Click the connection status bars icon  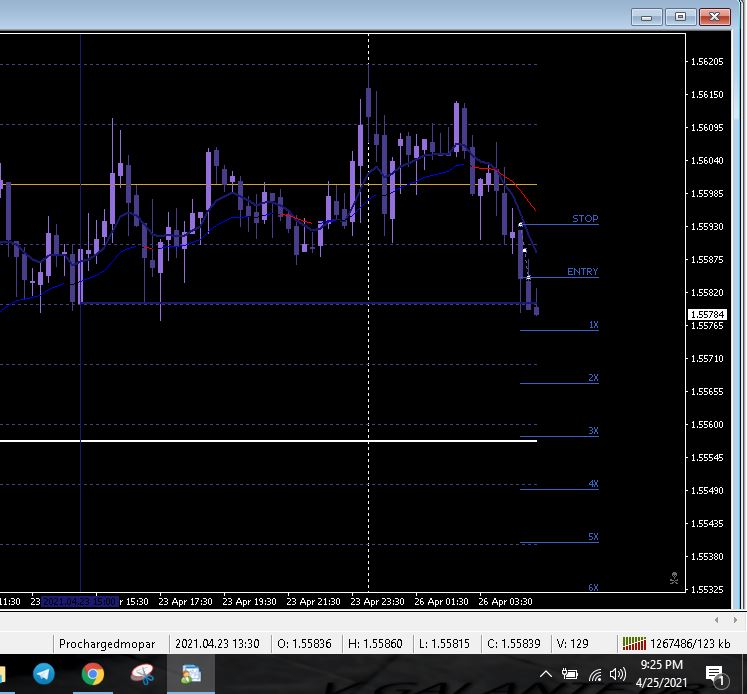[x=634, y=644]
